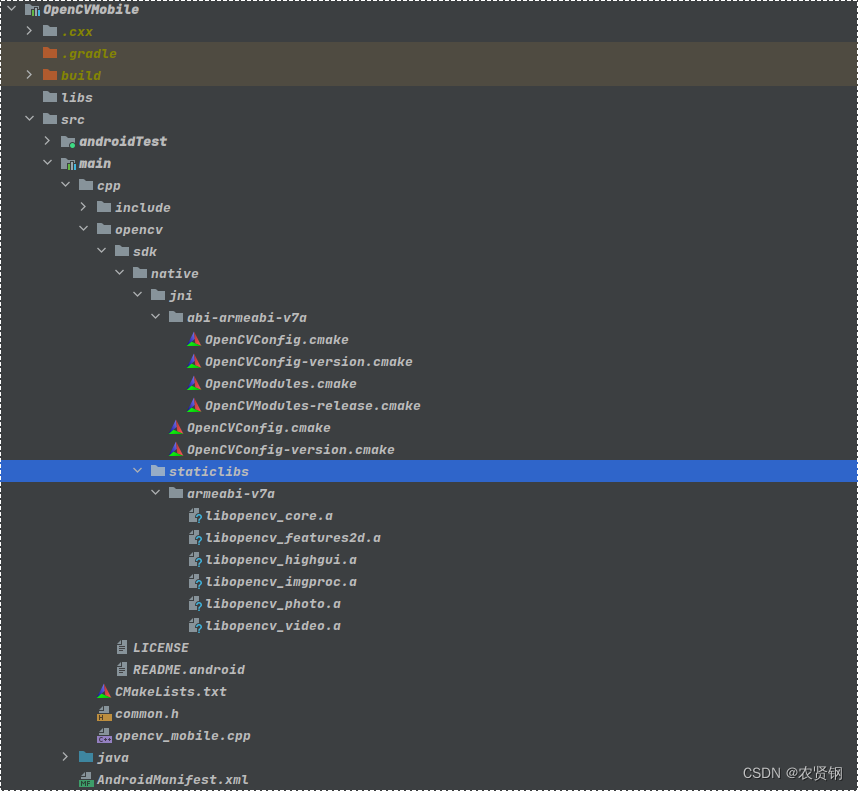Expand the include folder
The width and height of the screenshot is (858, 791).
(x=83, y=207)
